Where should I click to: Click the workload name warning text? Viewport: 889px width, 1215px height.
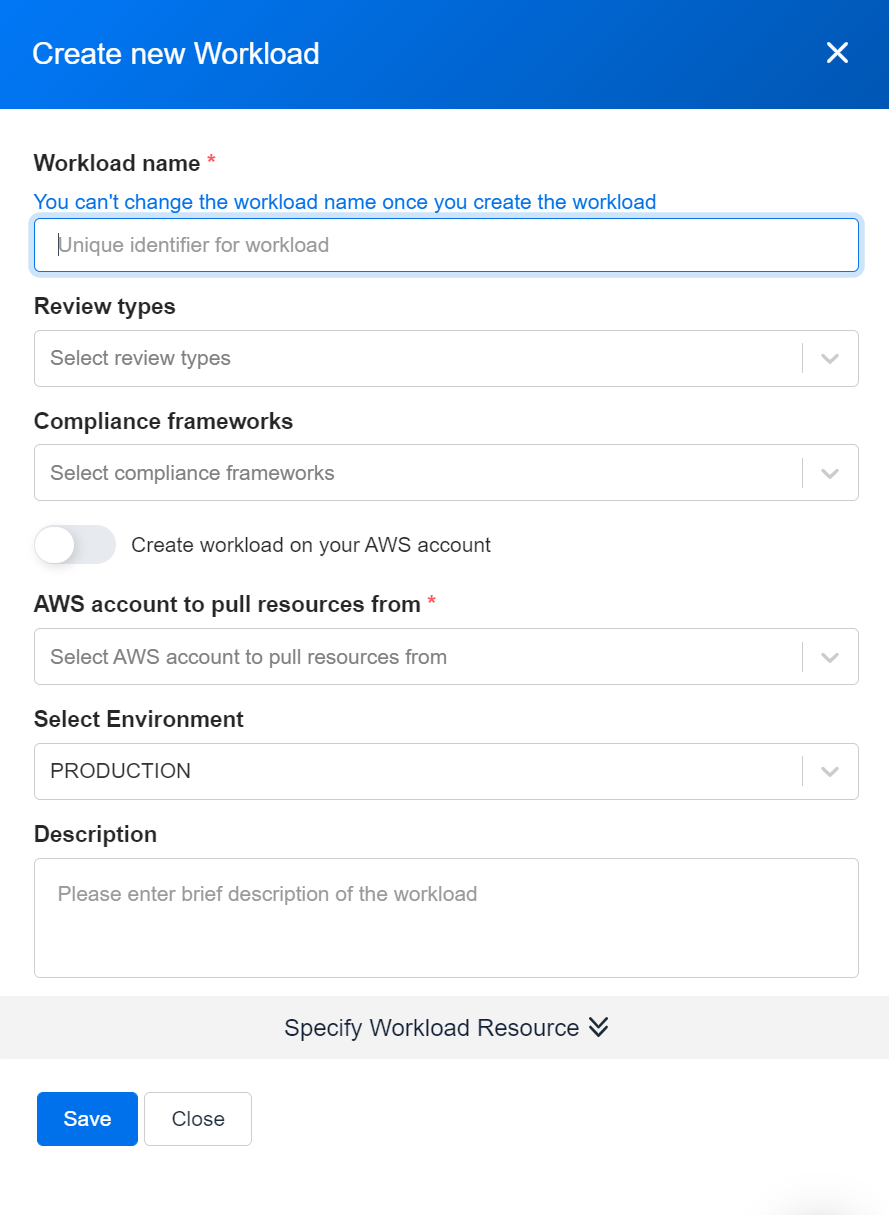tap(345, 202)
